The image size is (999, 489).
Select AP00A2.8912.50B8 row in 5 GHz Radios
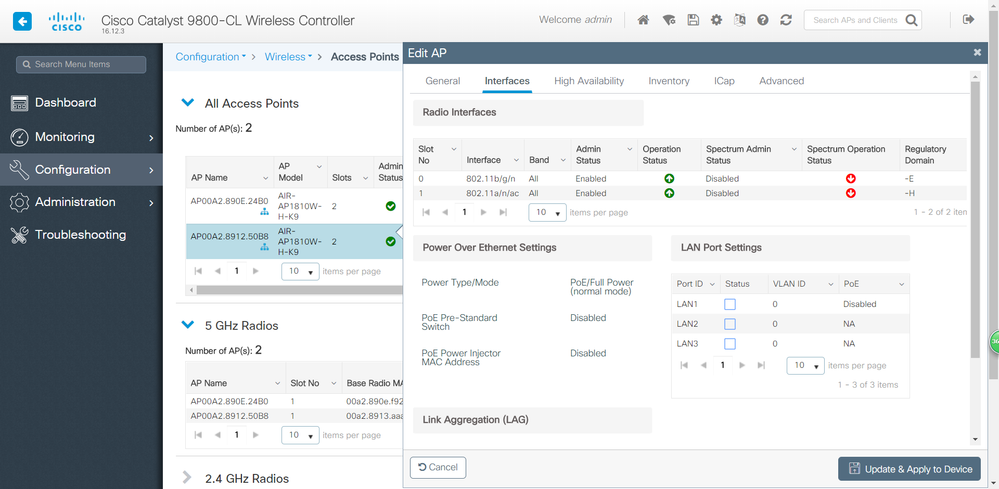tap(294, 415)
